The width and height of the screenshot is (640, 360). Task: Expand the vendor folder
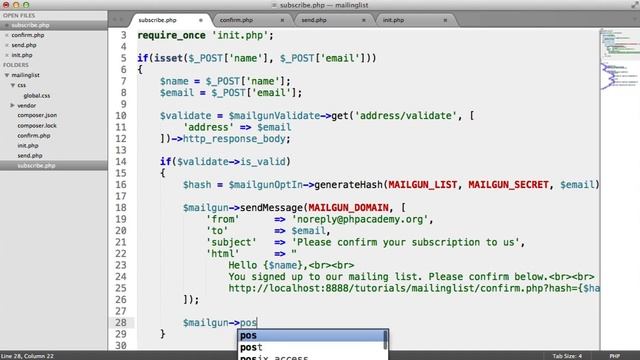click(12, 105)
